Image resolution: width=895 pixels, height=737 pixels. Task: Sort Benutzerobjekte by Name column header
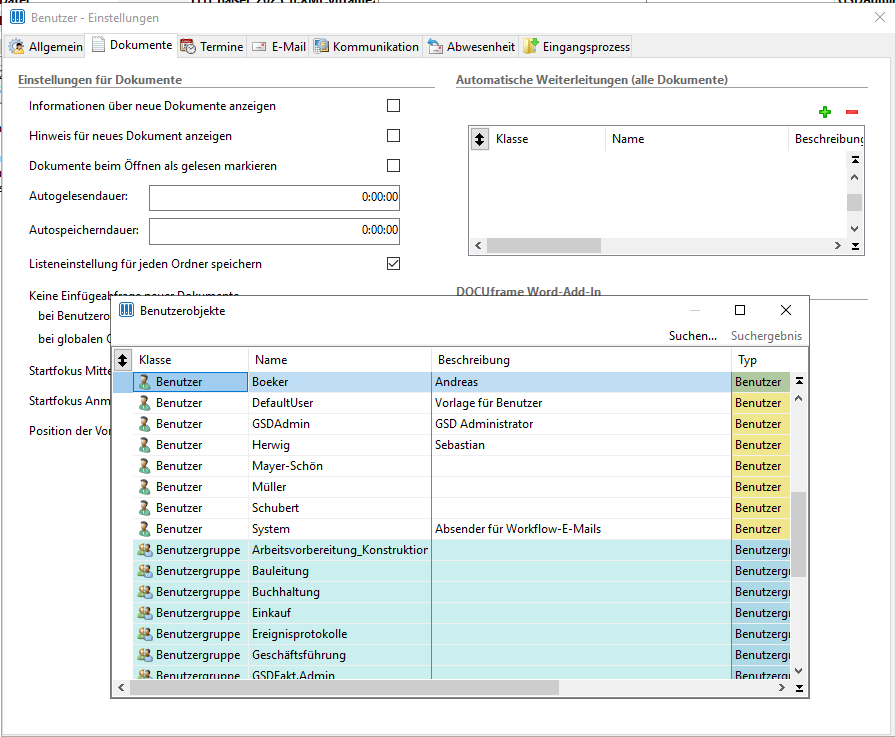pos(340,360)
